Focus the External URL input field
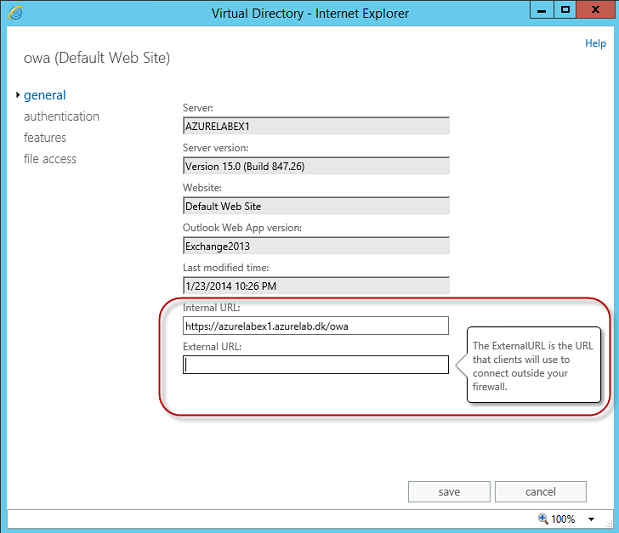 pos(316,364)
